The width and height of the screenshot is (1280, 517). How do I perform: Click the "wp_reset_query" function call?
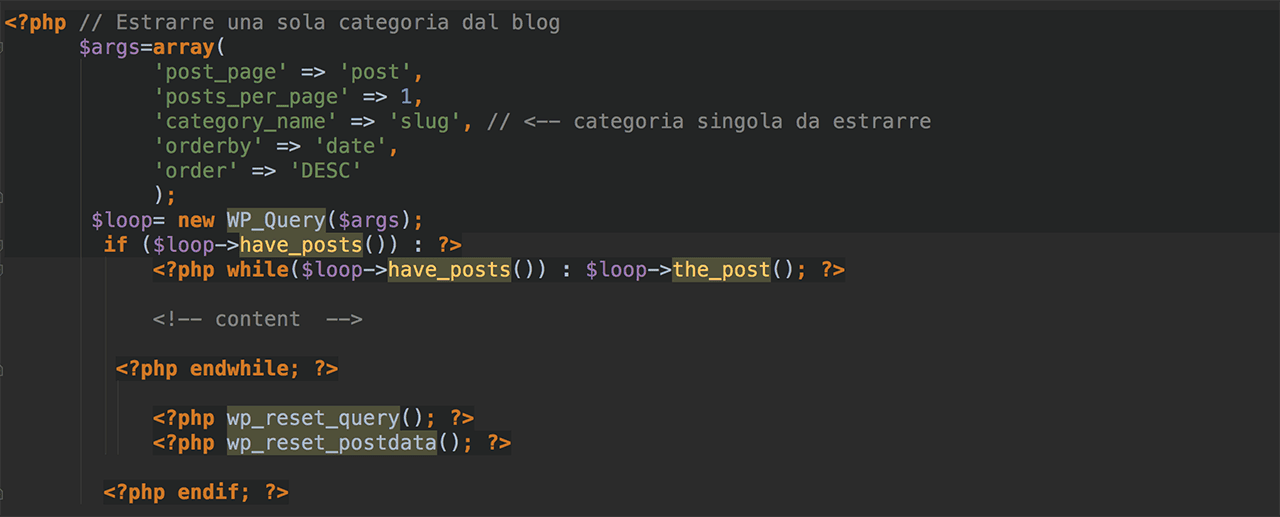pyautogui.click(x=313, y=418)
